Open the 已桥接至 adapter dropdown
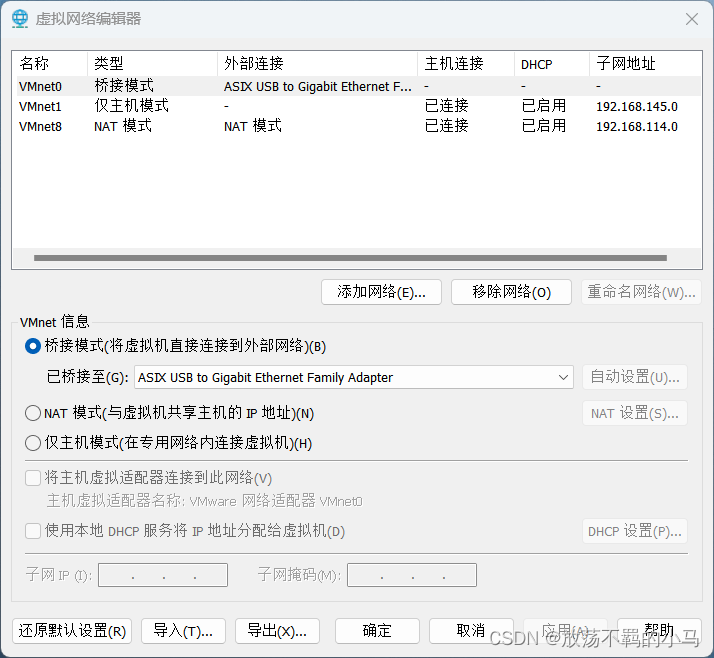Image resolution: width=714 pixels, height=658 pixels. (x=353, y=377)
